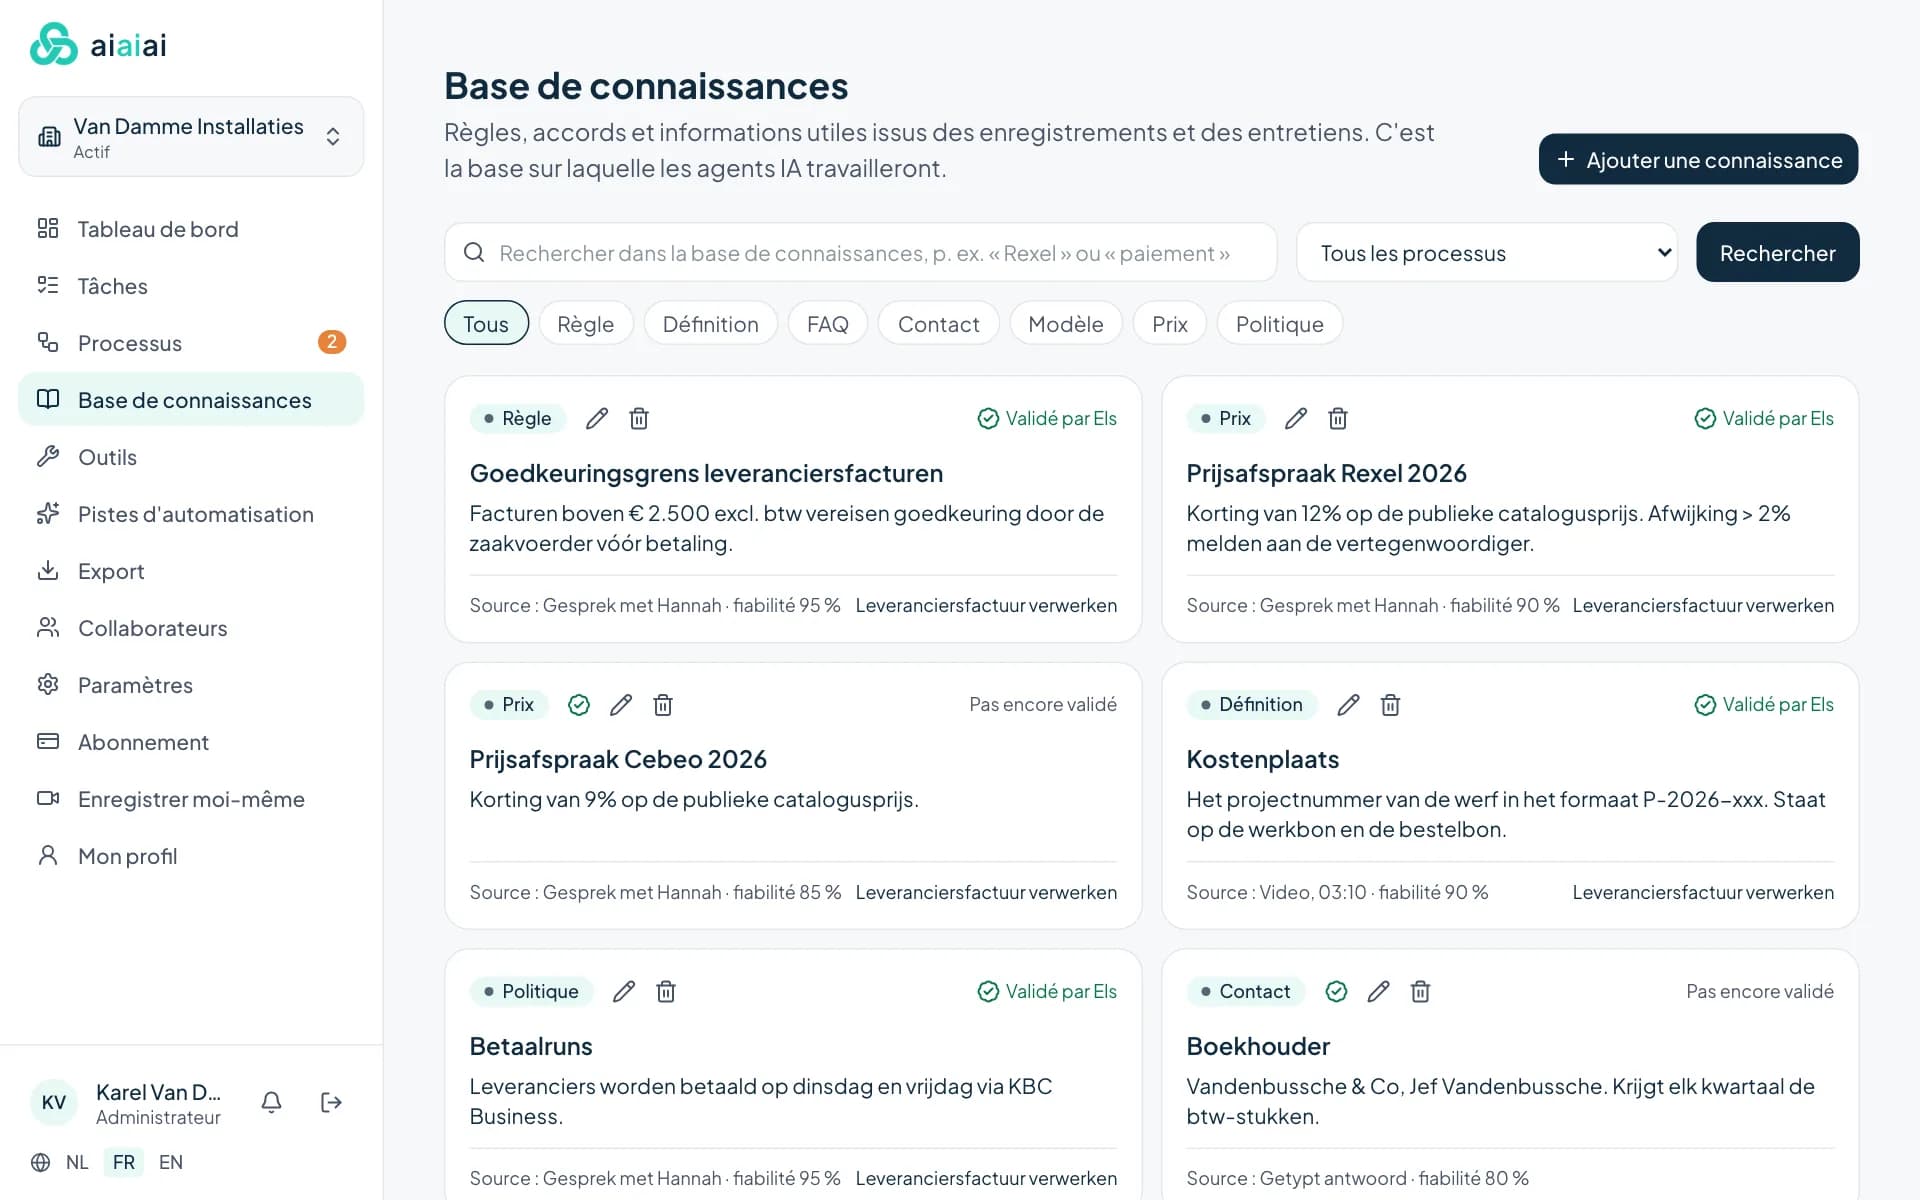Filter by FAQ
The height and width of the screenshot is (1200, 1920).
[828, 324]
